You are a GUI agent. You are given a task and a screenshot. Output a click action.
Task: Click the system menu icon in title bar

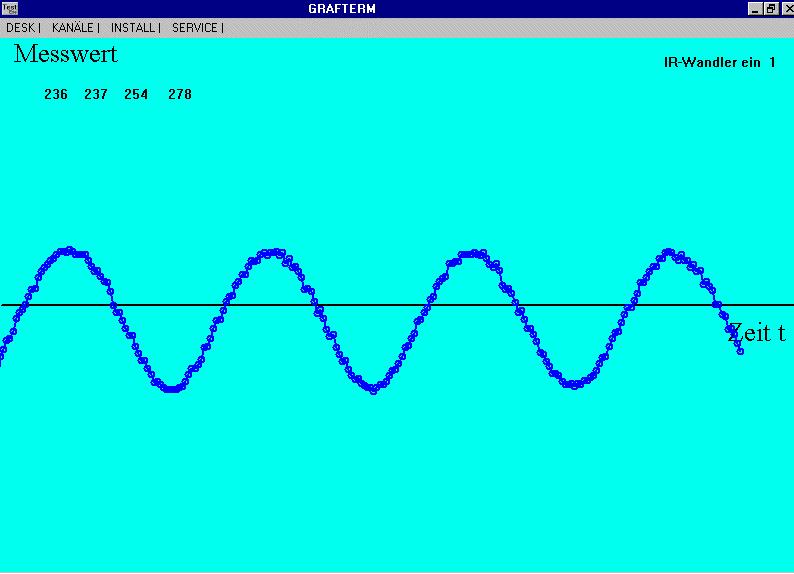click(9, 8)
